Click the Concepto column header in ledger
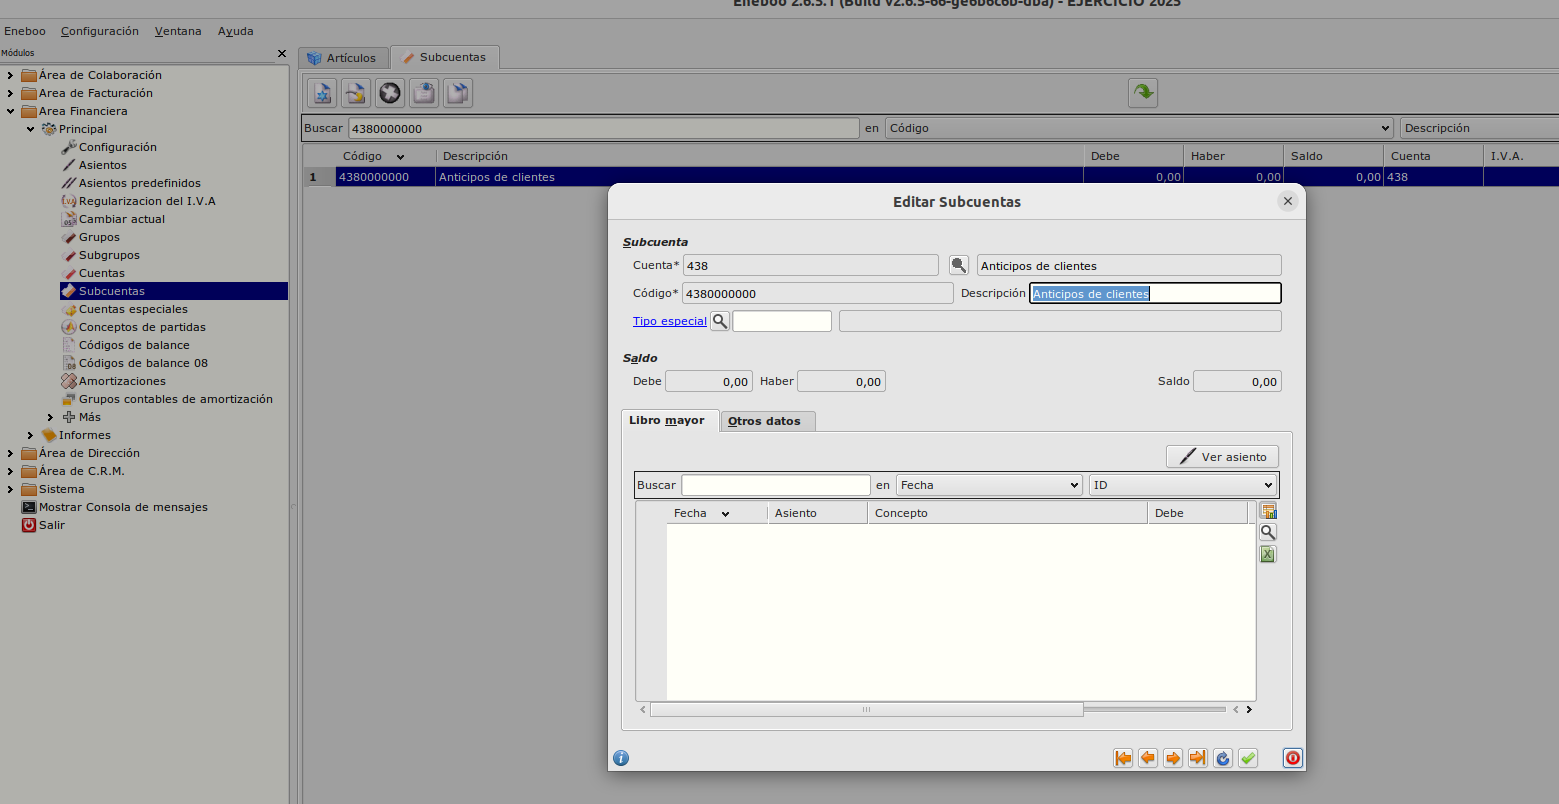The width and height of the screenshot is (1559, 804). (1007, 513)
